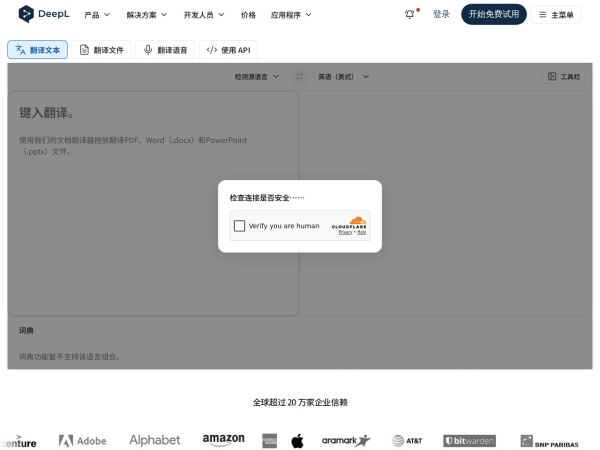Click the 检查连接是否安全 dialog text
The image size is (600, 450).
tap(267, 197)
